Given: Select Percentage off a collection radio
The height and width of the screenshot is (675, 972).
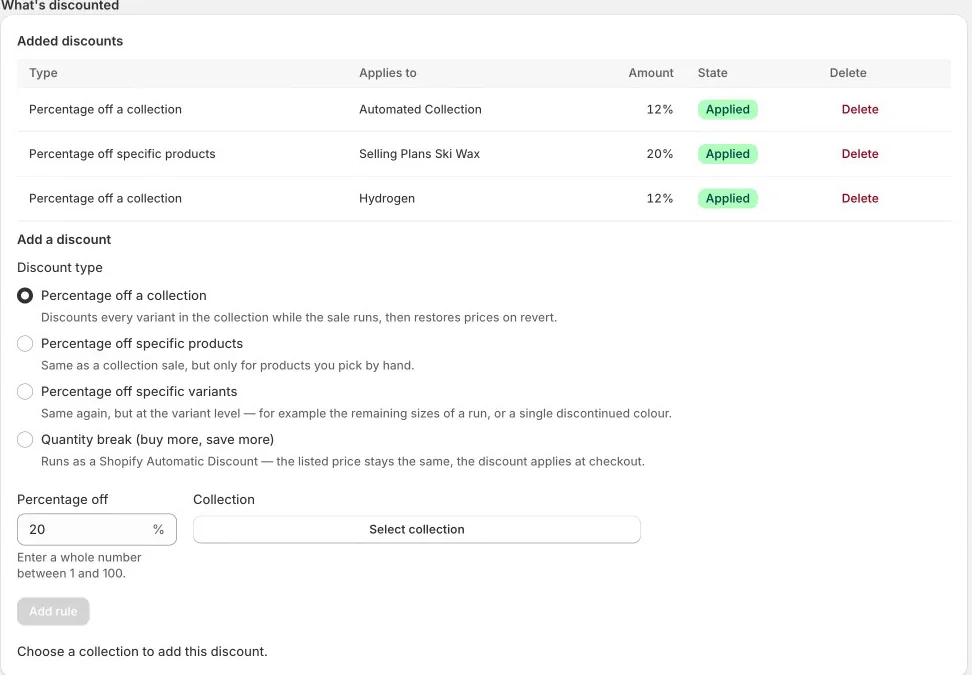Looking at the screenshot, I should point(25,296).
